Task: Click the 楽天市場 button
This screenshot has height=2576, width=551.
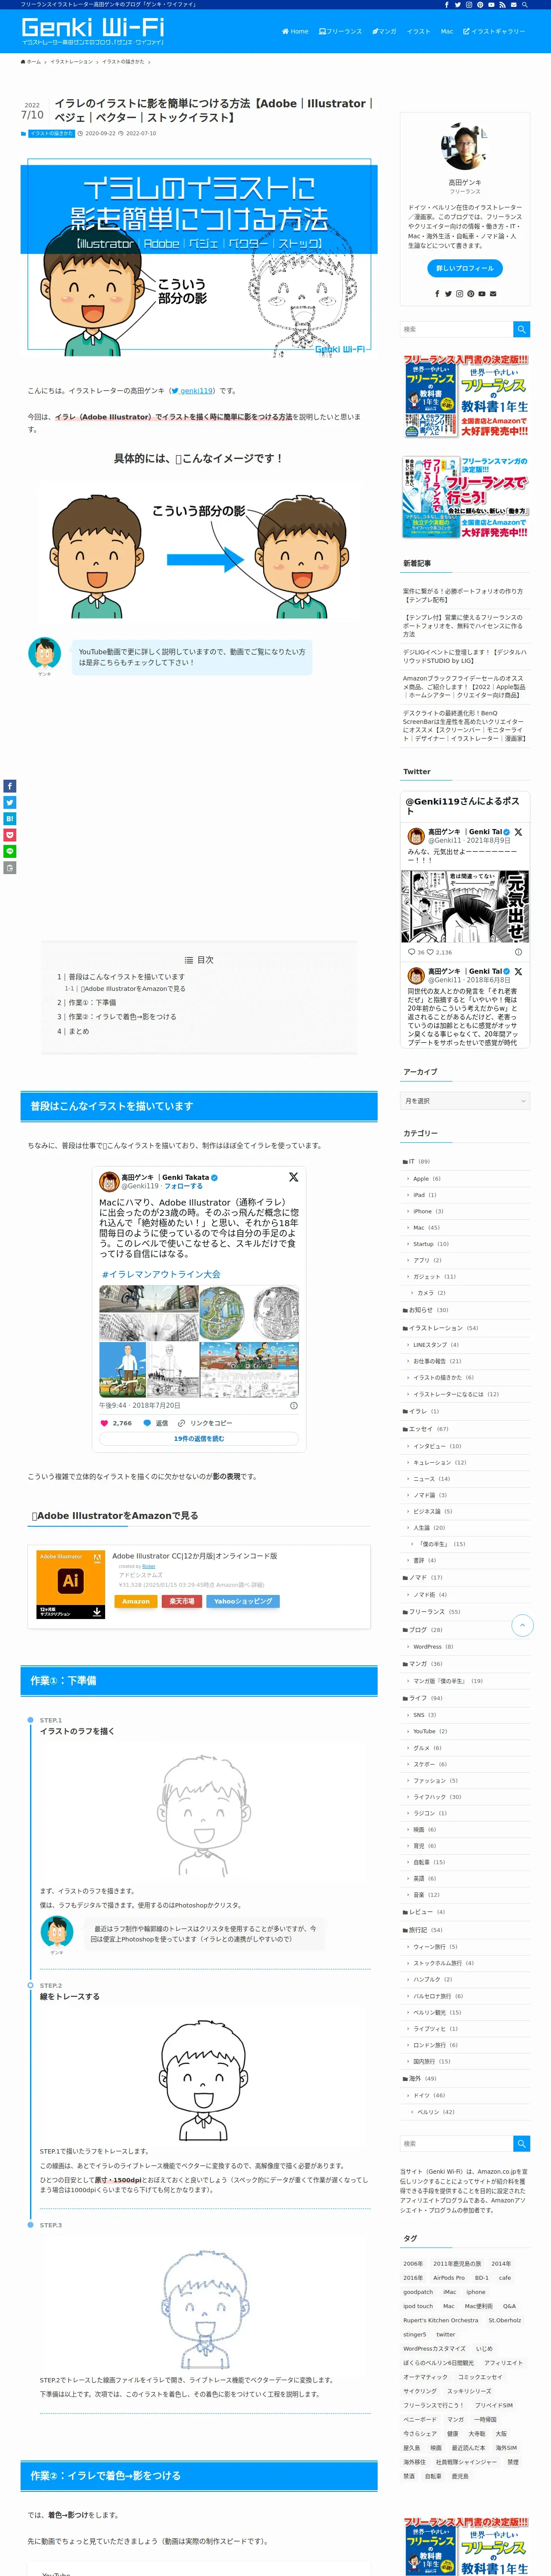Action: 182,1601
